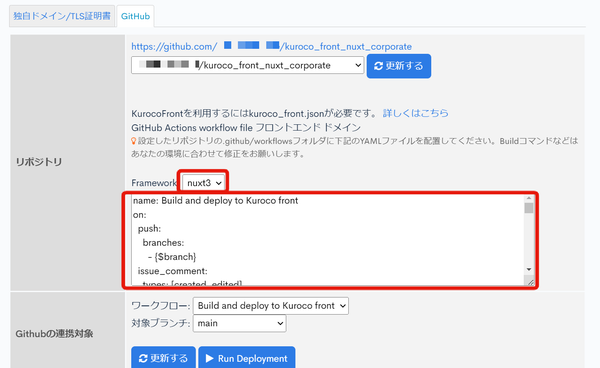
Task: Click the リポジトリ row label
Action: tap(39, 162)
